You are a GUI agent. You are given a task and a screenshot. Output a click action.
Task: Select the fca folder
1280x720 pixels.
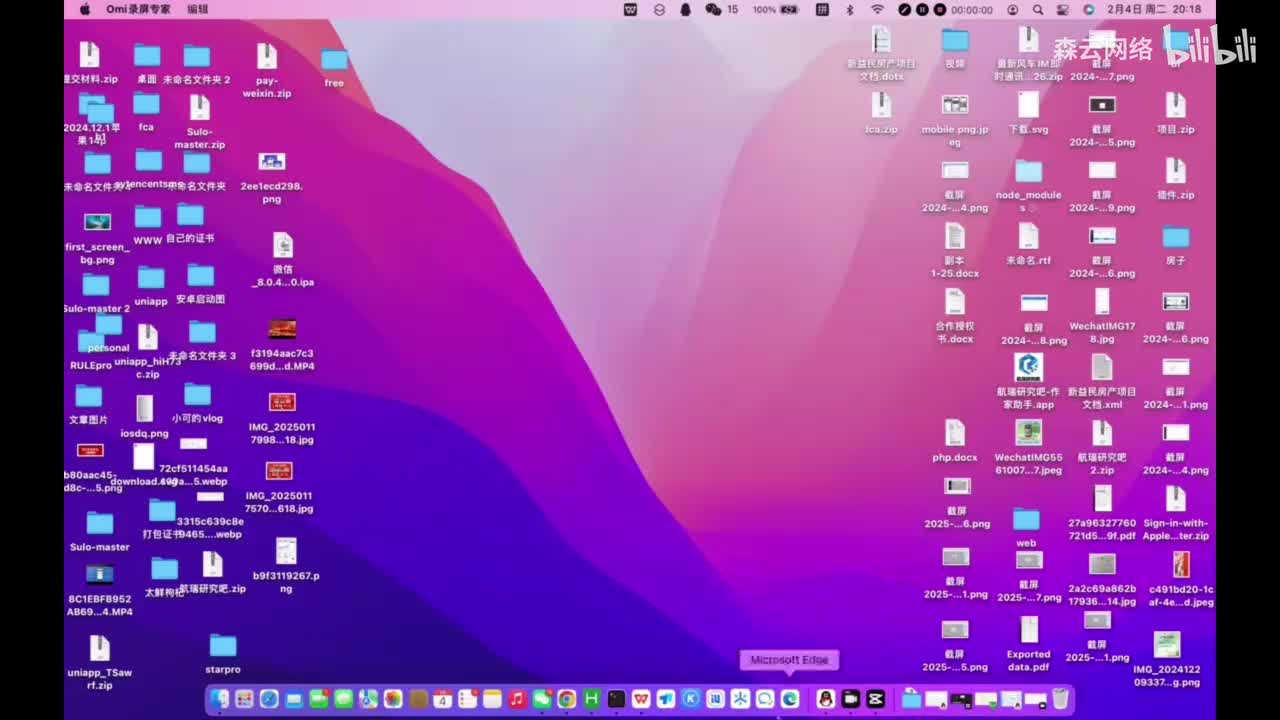point(146,112)
